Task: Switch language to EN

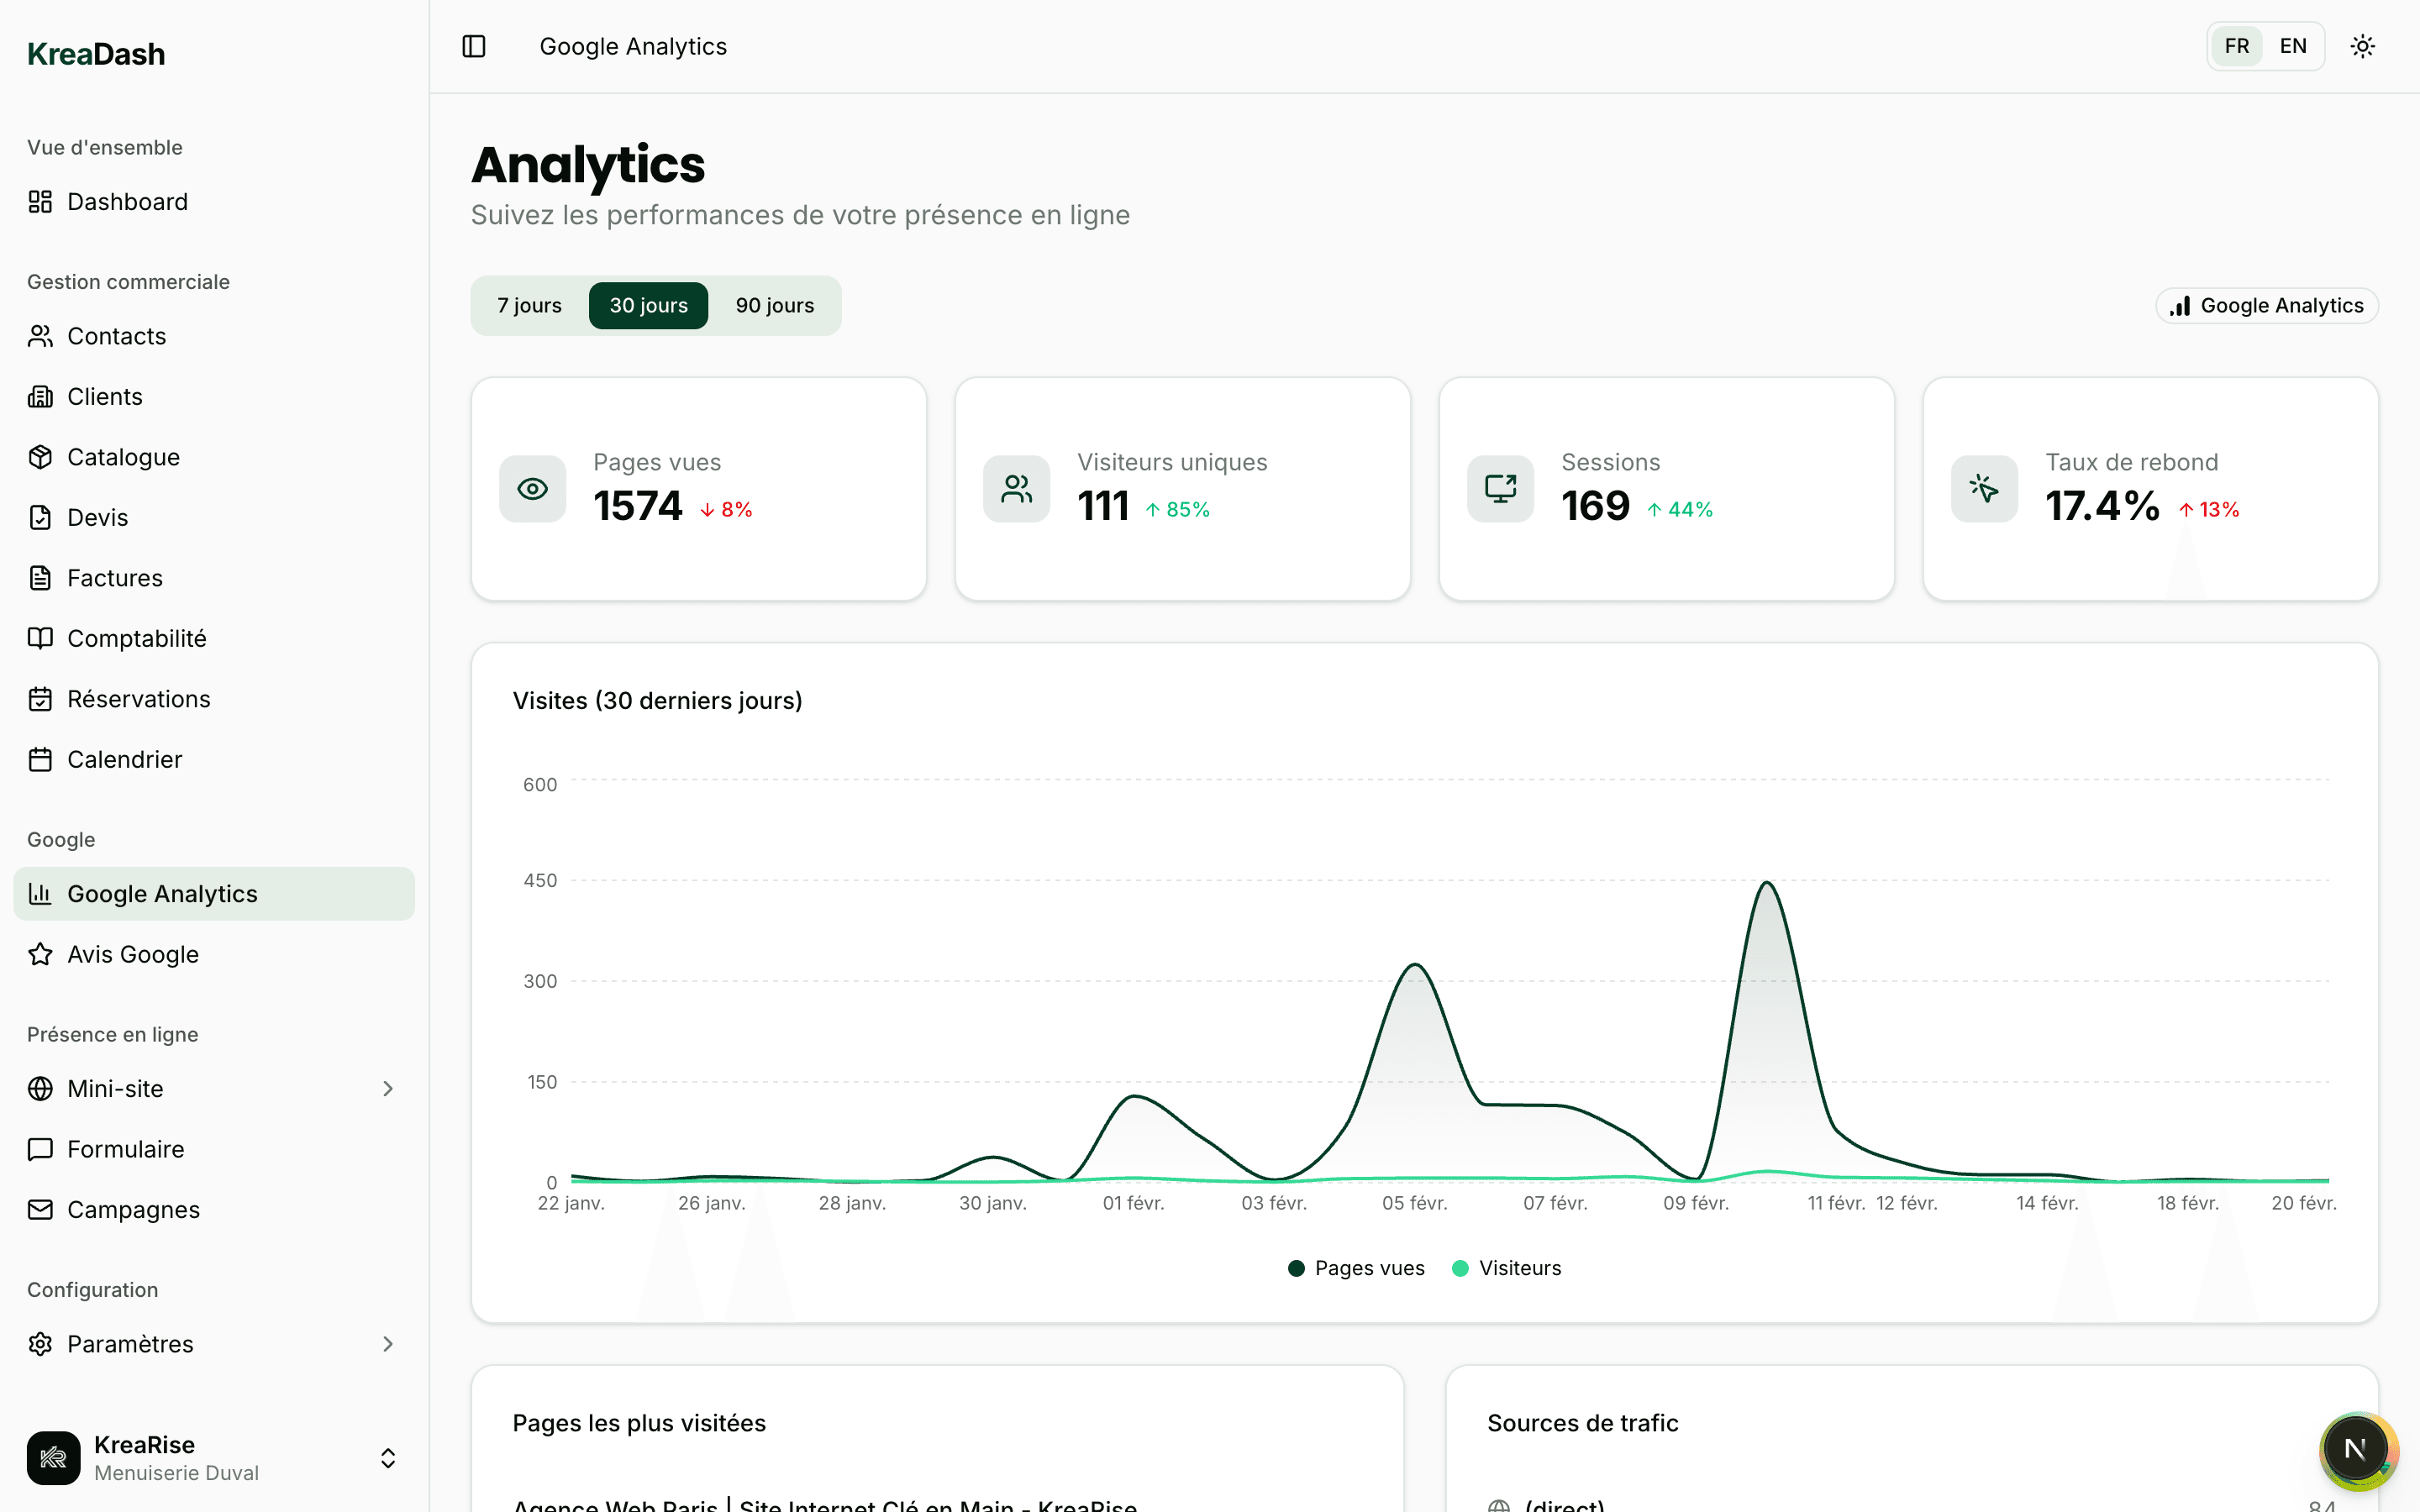Action: 2293,46
